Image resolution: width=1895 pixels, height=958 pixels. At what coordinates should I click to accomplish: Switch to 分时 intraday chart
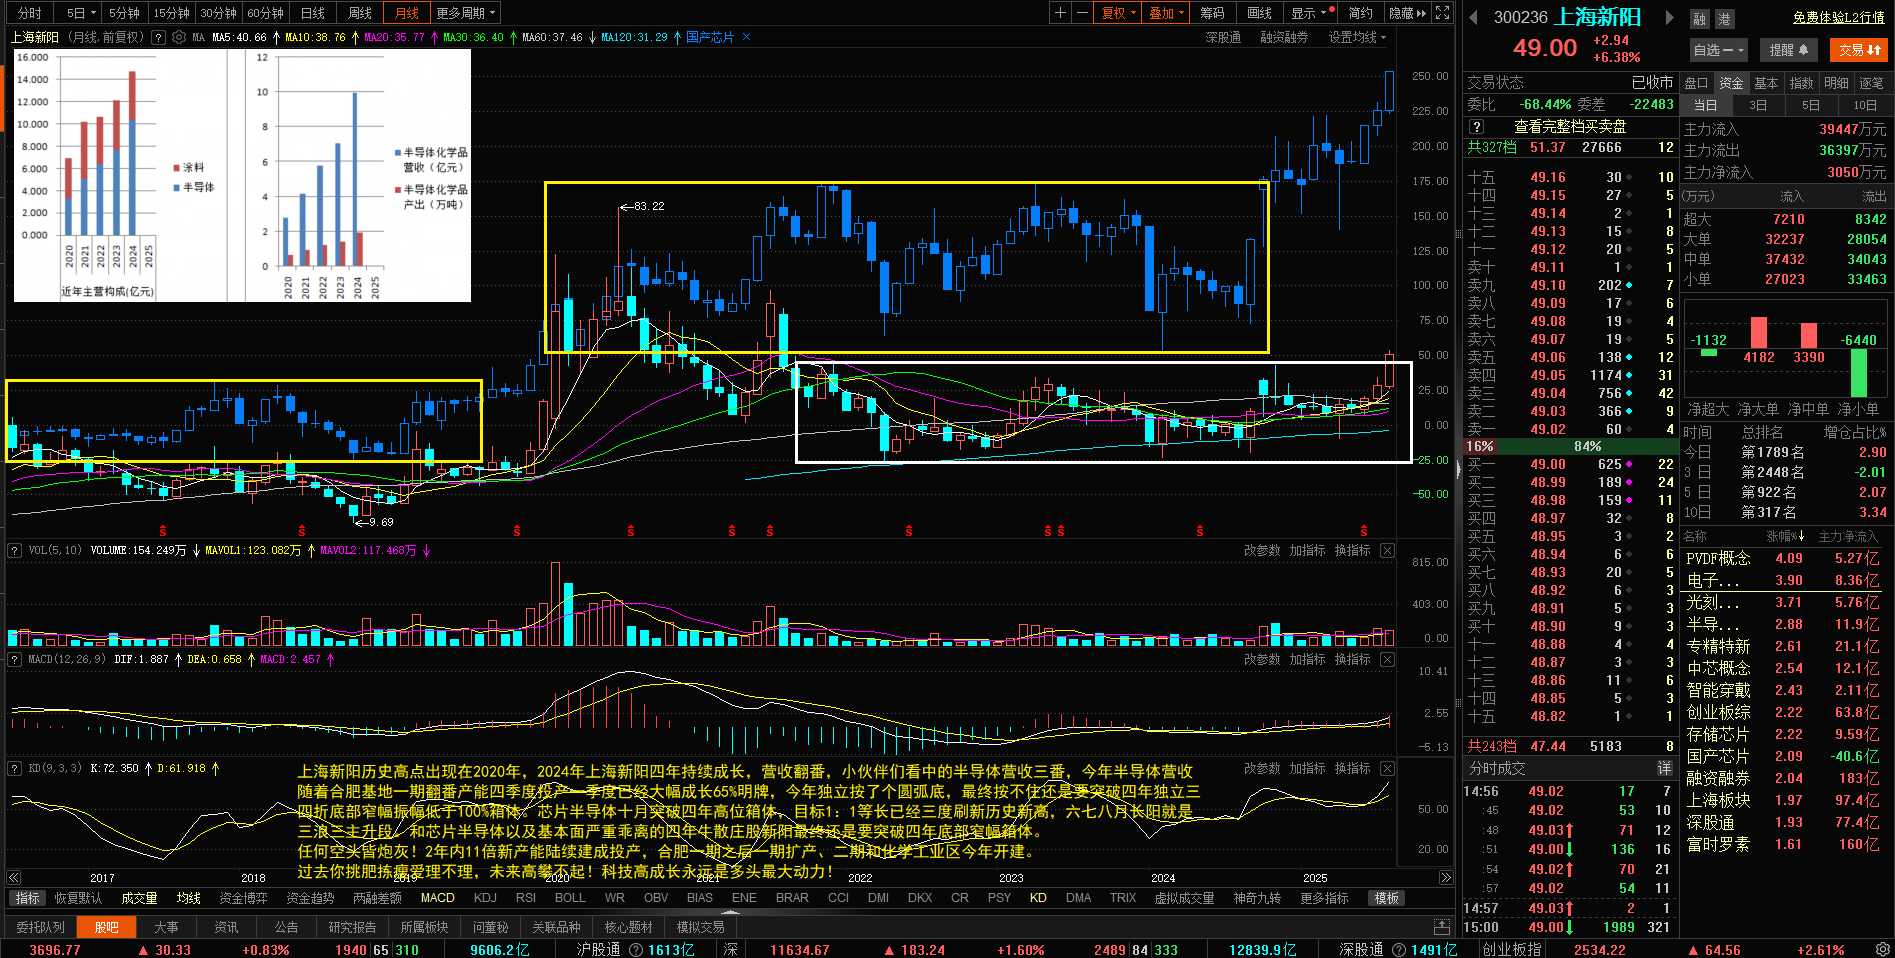[30, 13]
